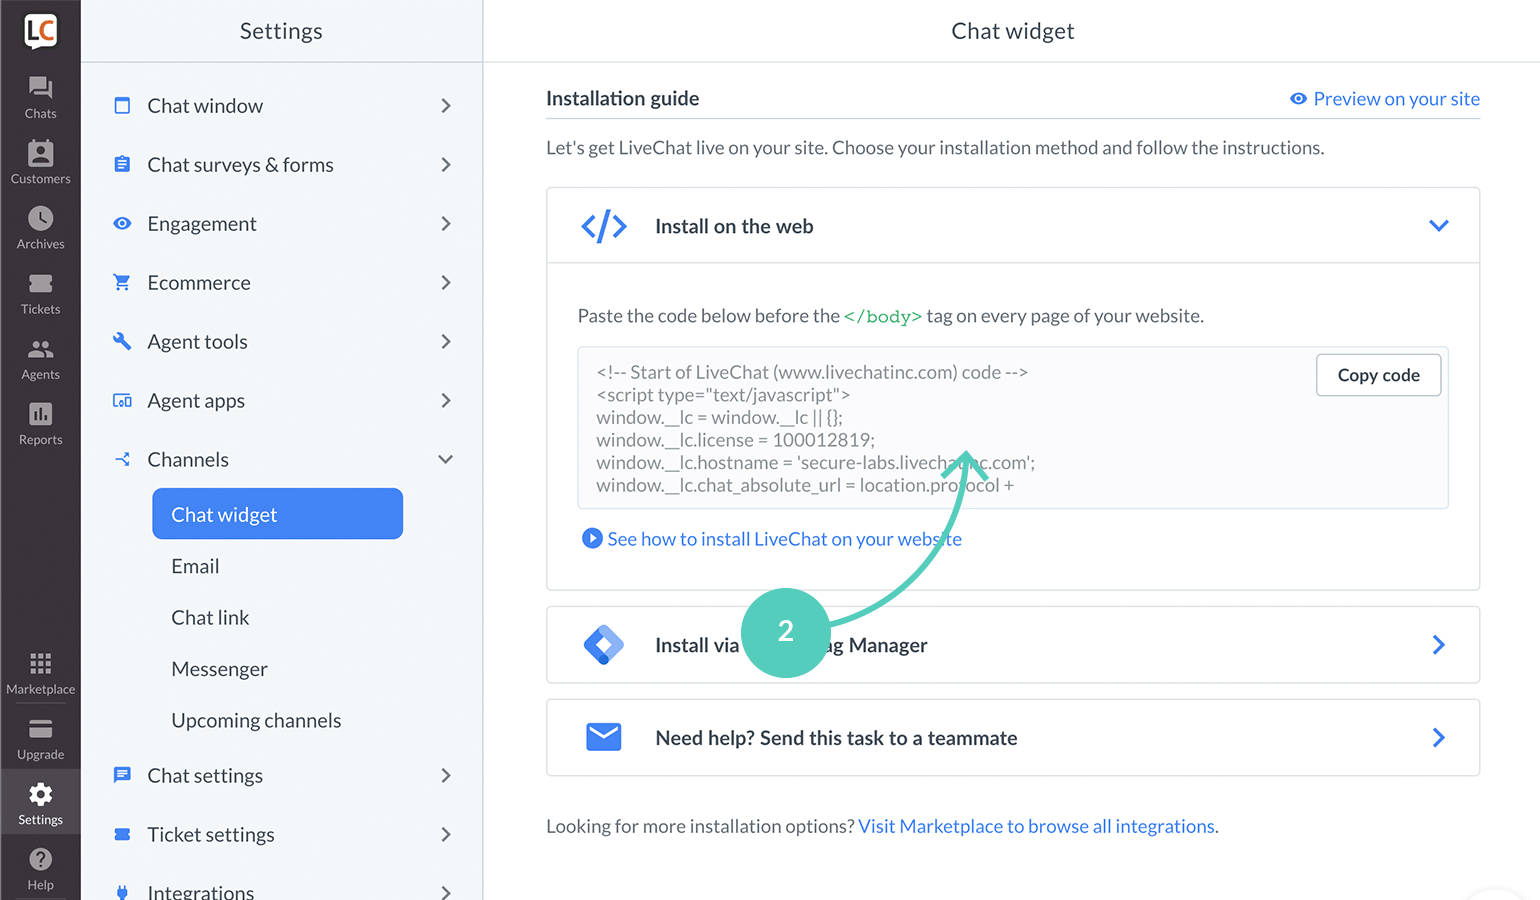Click the LiveChat logo
Screen dimensions: 1540x900
tap(40, 30)
